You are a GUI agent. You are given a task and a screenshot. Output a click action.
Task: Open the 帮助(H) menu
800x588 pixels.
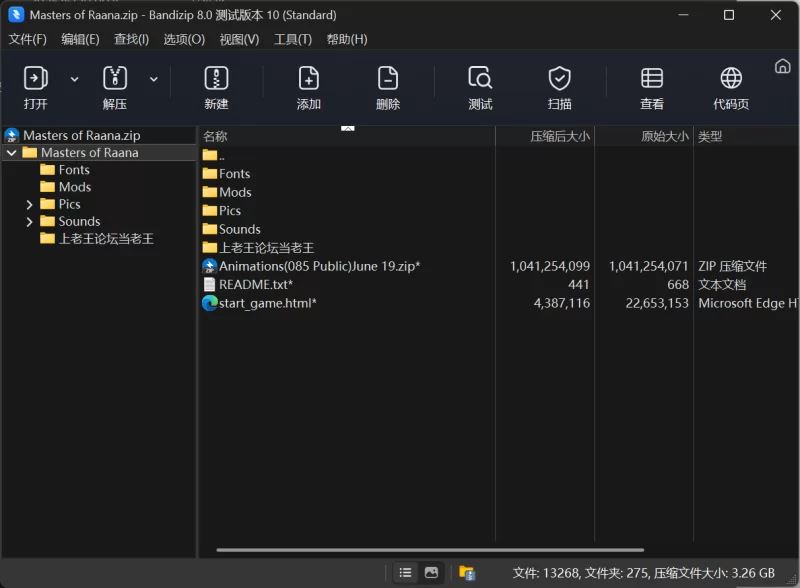(347, 39)
